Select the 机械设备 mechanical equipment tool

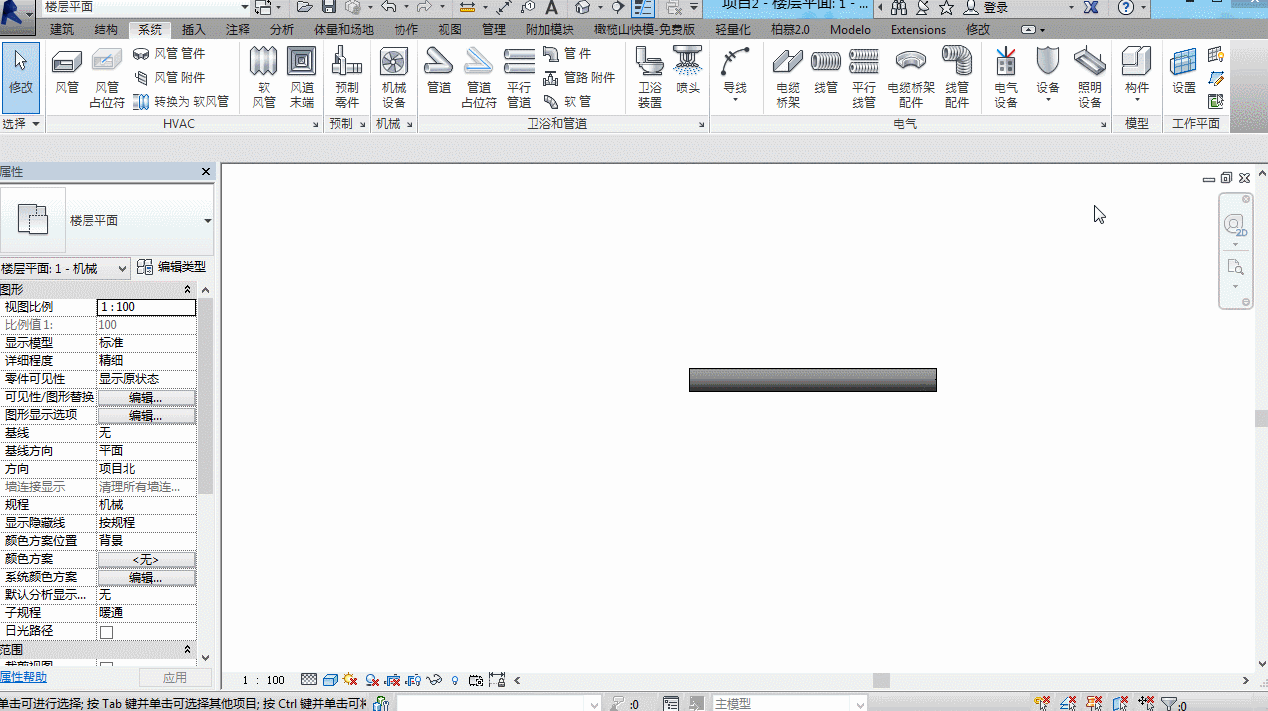tap(394, 77)
